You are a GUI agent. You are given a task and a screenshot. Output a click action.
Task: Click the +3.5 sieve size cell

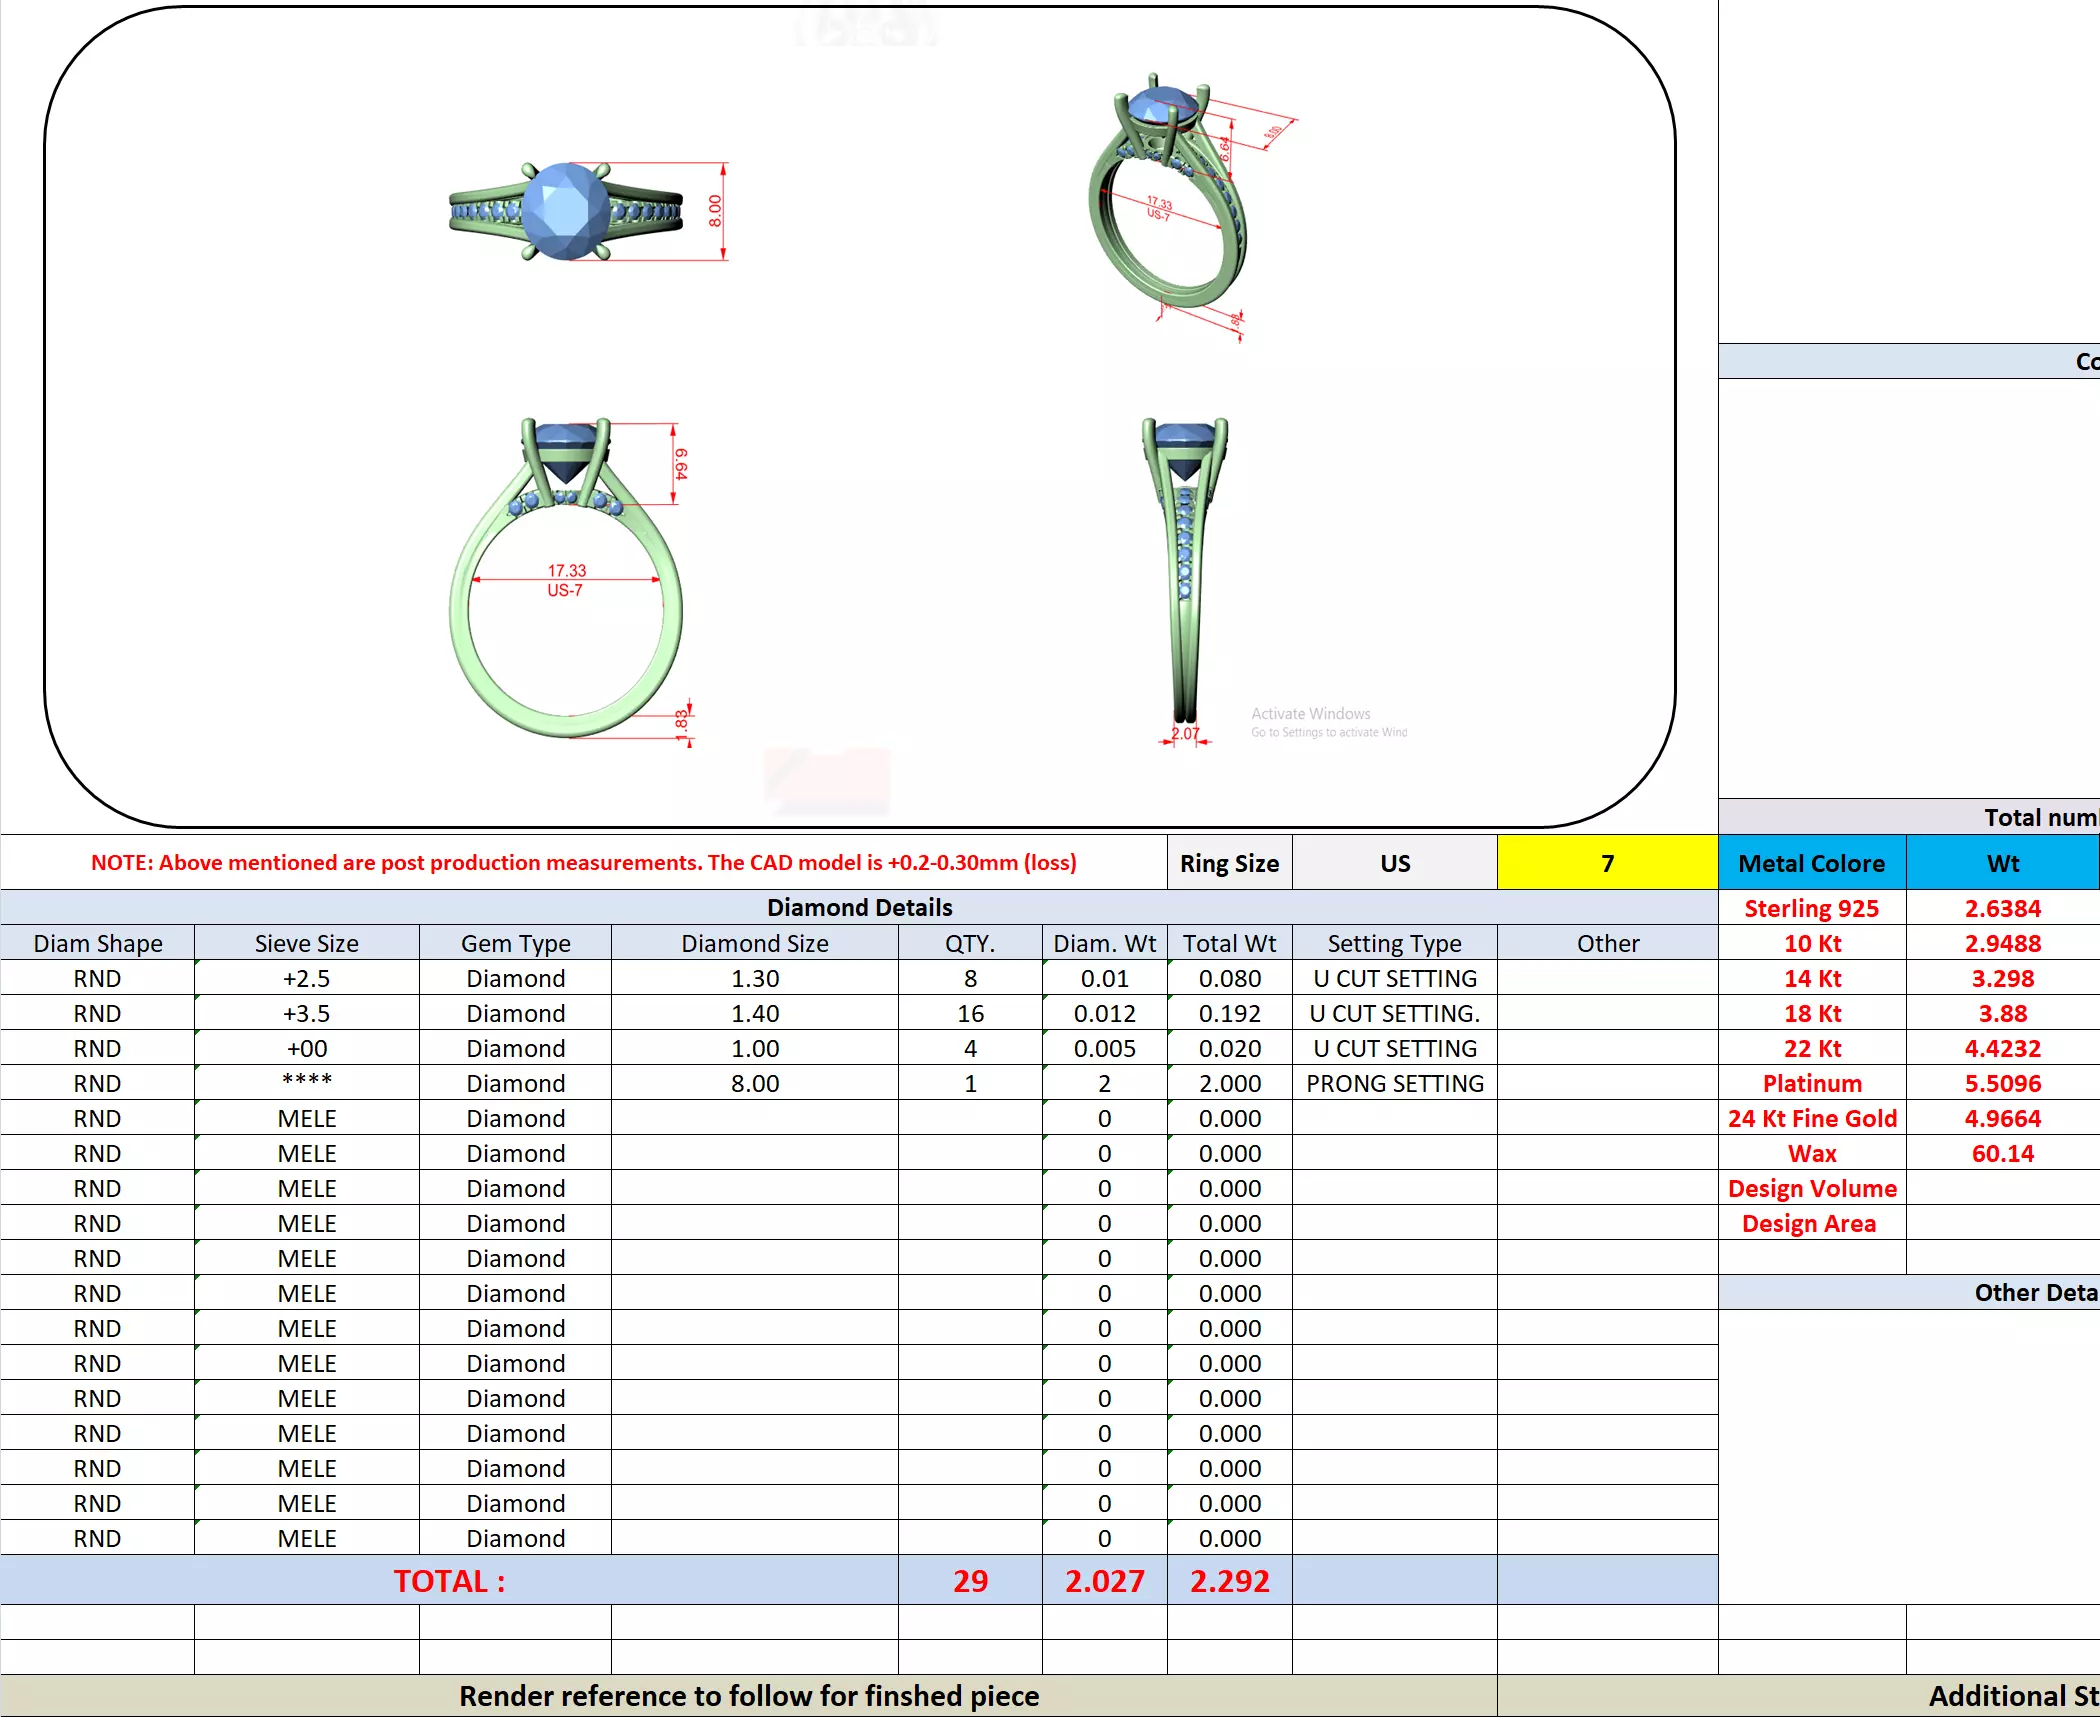tap(306, 1013)
